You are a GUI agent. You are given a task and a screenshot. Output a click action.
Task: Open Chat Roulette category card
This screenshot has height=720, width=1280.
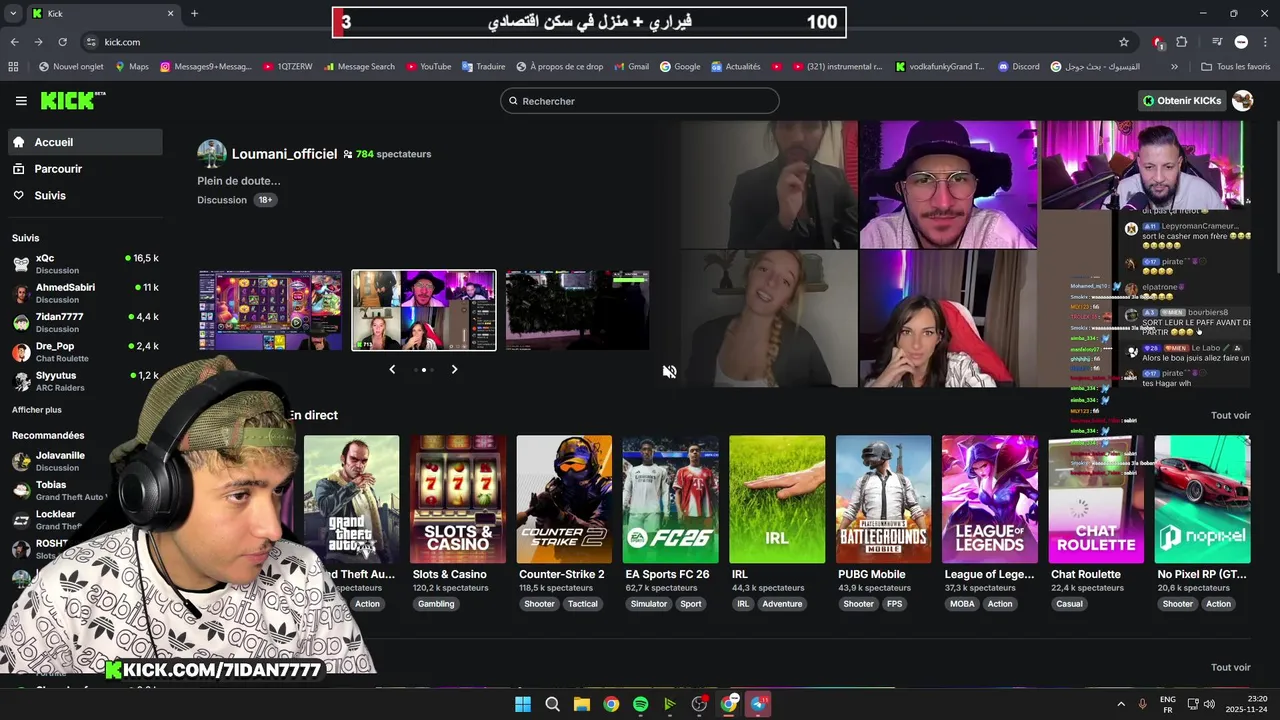tap(1096, 499)
